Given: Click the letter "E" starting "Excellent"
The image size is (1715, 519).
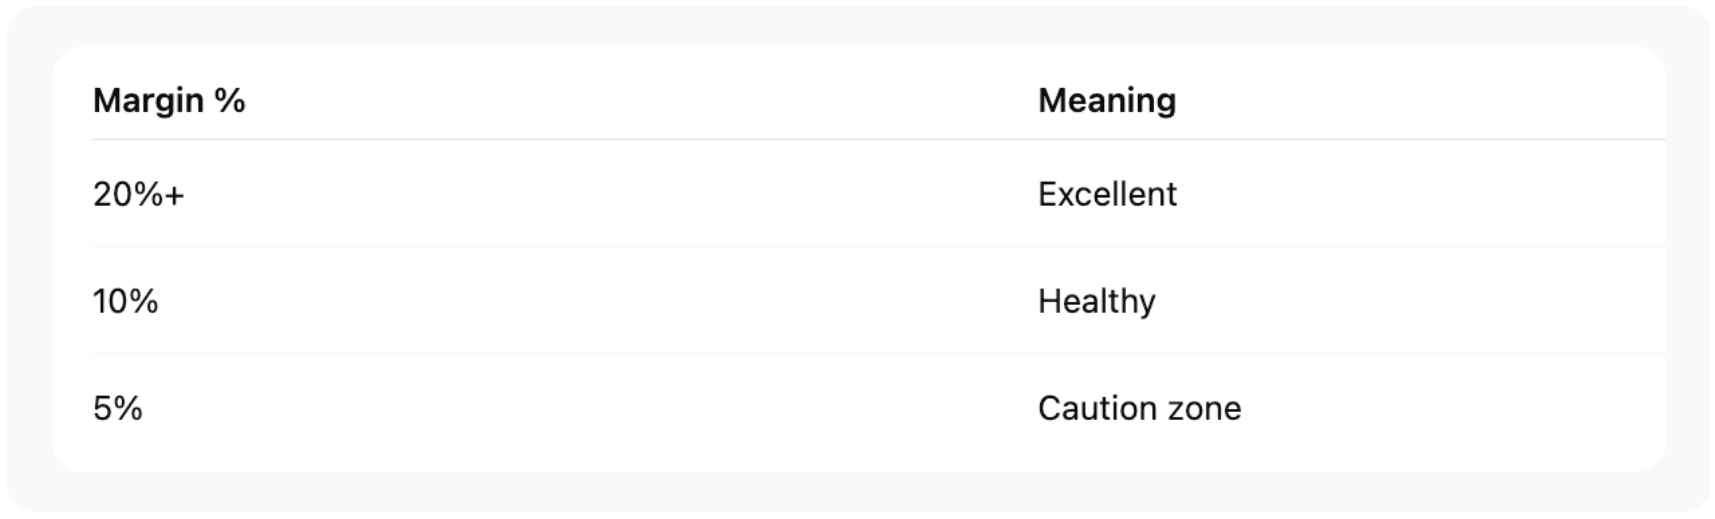Looking at the screenshot, I should (1047, 194).
